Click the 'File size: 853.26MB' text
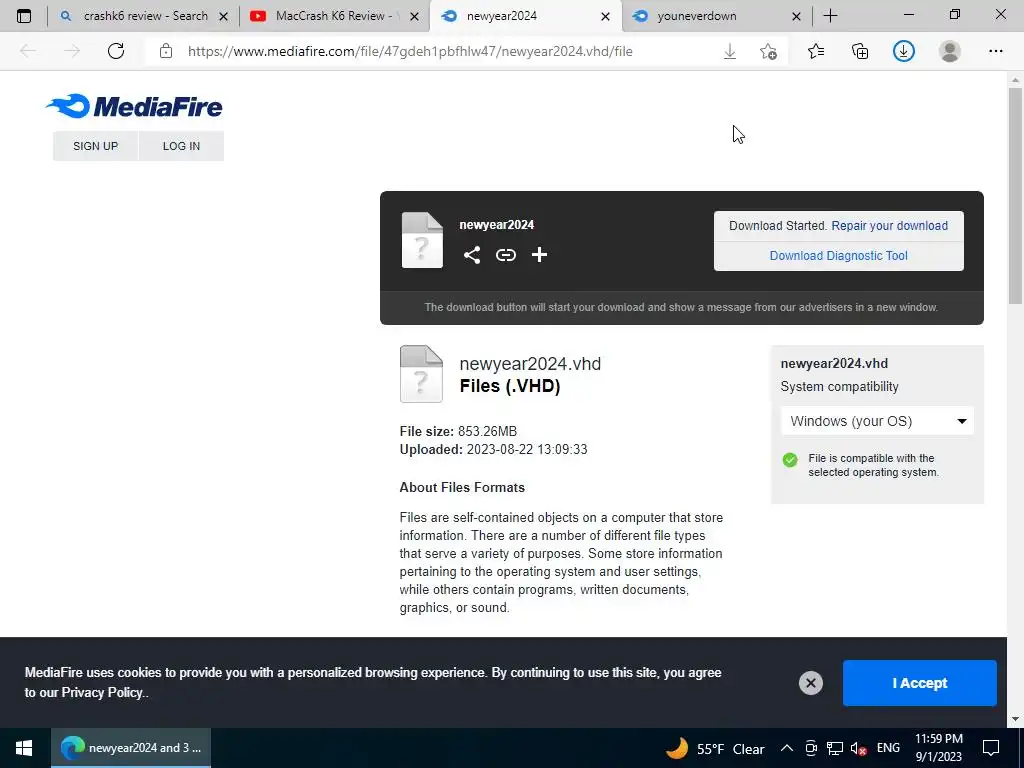The height and width of the screenshot is (768, 1024). (x=458, y=432)
